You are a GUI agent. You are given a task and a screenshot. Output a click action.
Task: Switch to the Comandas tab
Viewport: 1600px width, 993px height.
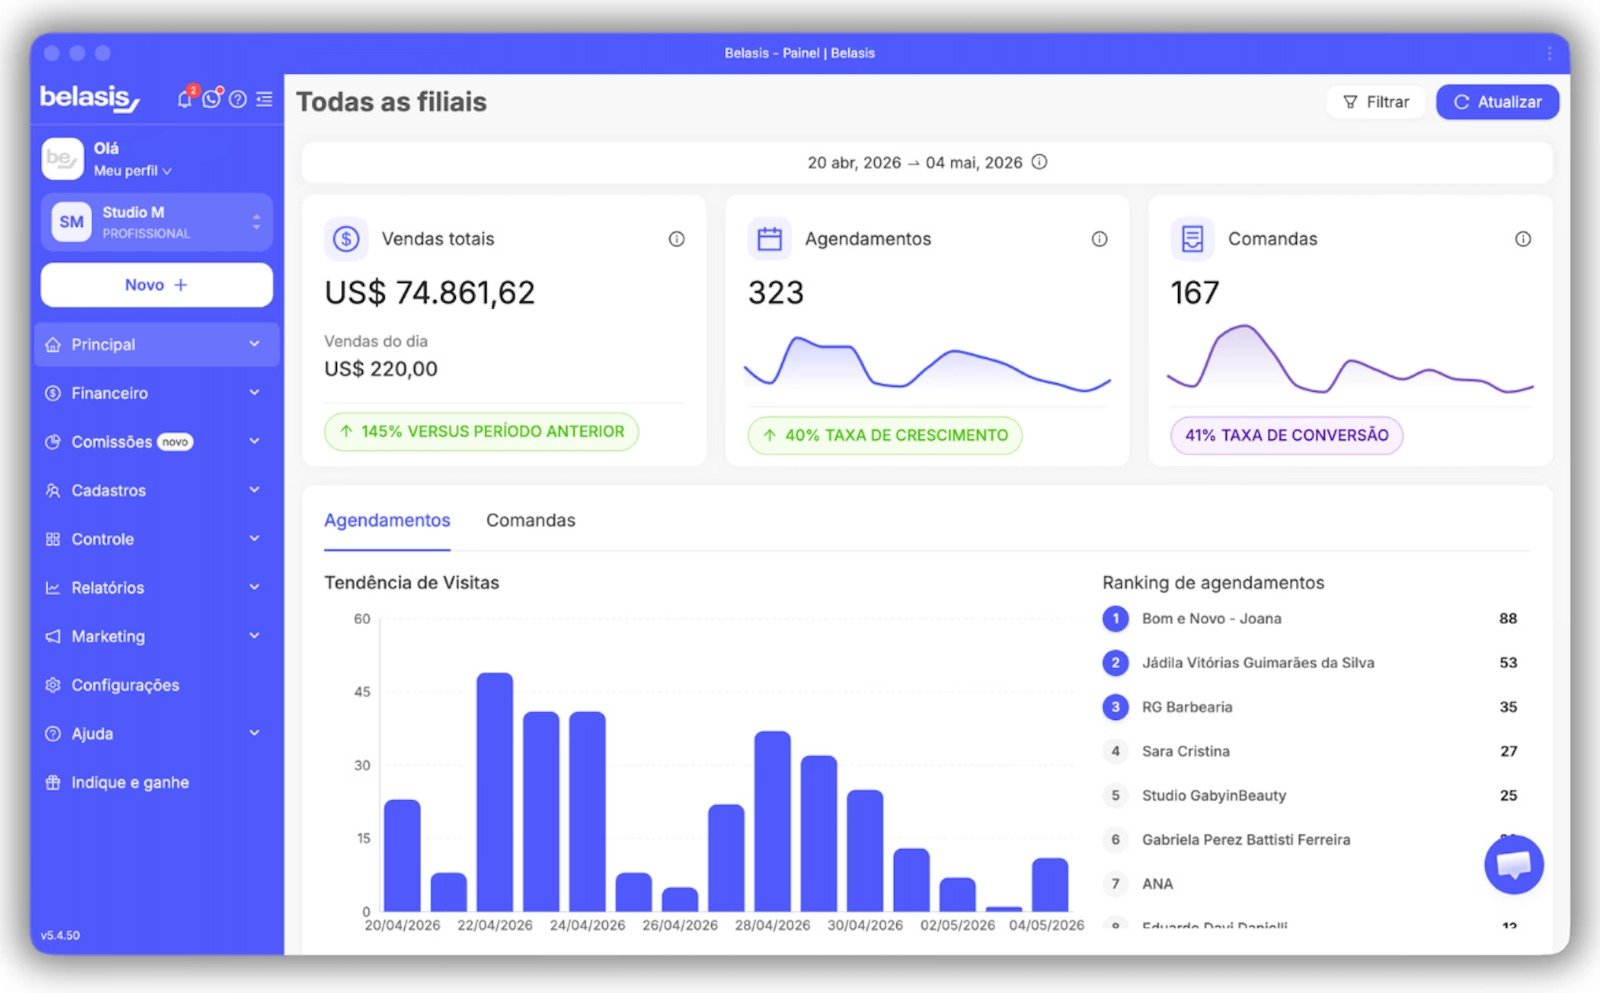coord(531,520)
